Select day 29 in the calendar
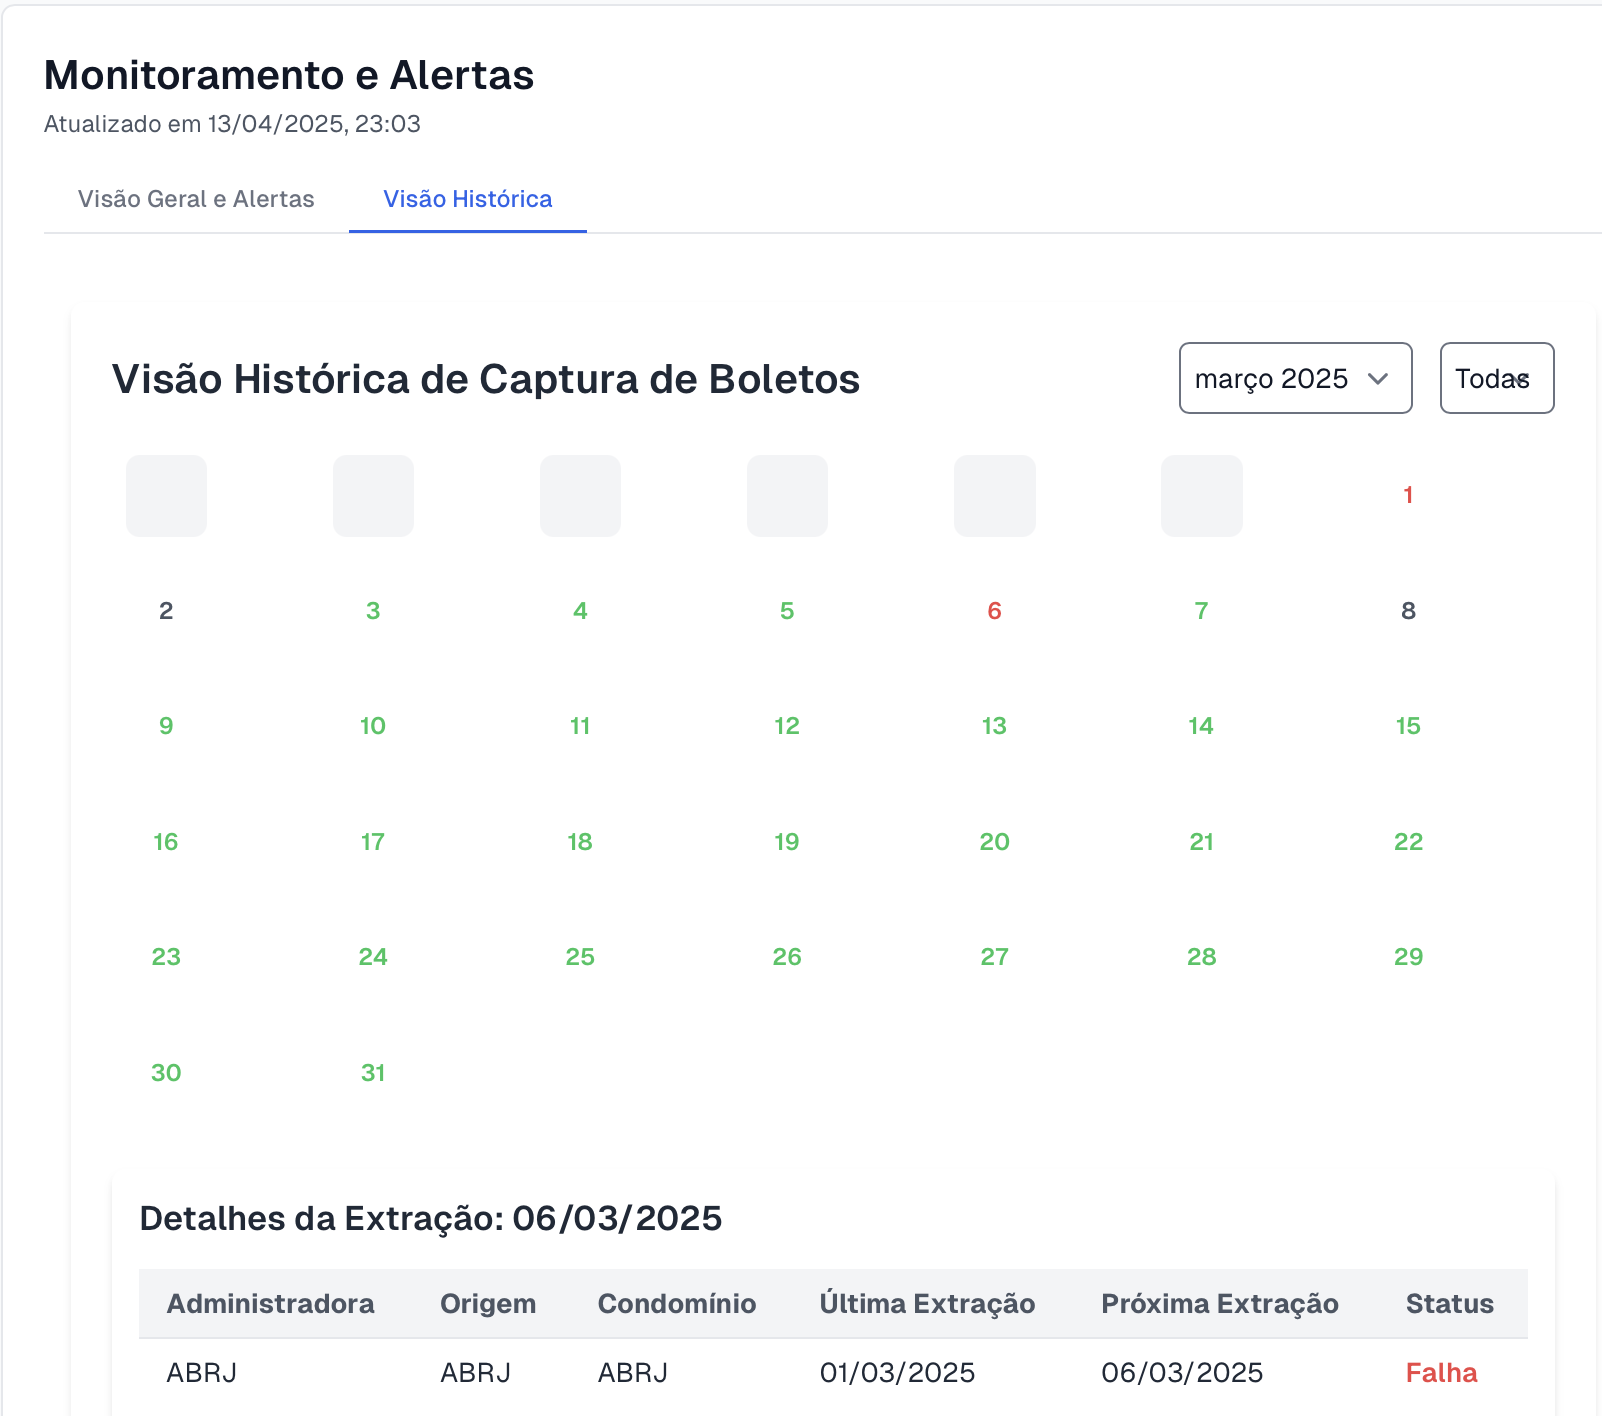This screenshot has width=1602, height=1416. (1408, 957)
